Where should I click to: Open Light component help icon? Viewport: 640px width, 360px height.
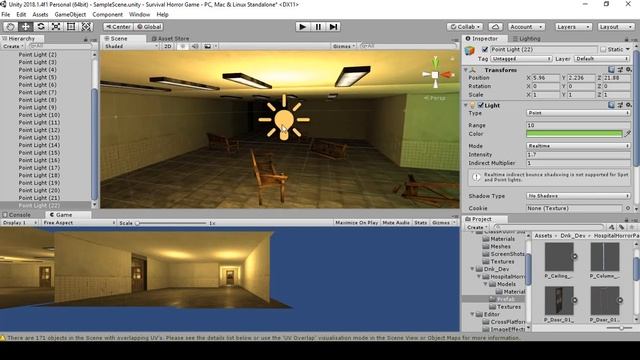611,105
